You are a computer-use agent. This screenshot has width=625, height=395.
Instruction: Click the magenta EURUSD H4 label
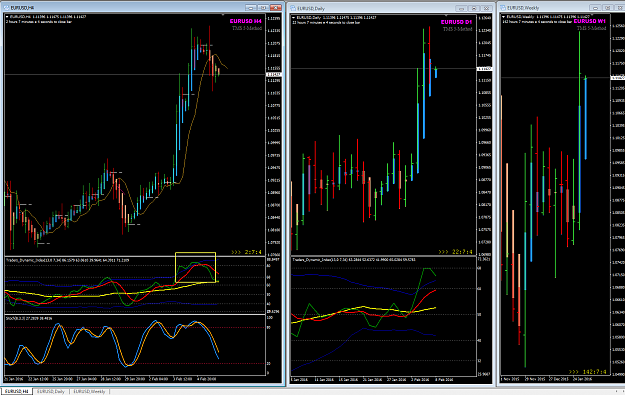pyautogui.click(x=246, y=21)
